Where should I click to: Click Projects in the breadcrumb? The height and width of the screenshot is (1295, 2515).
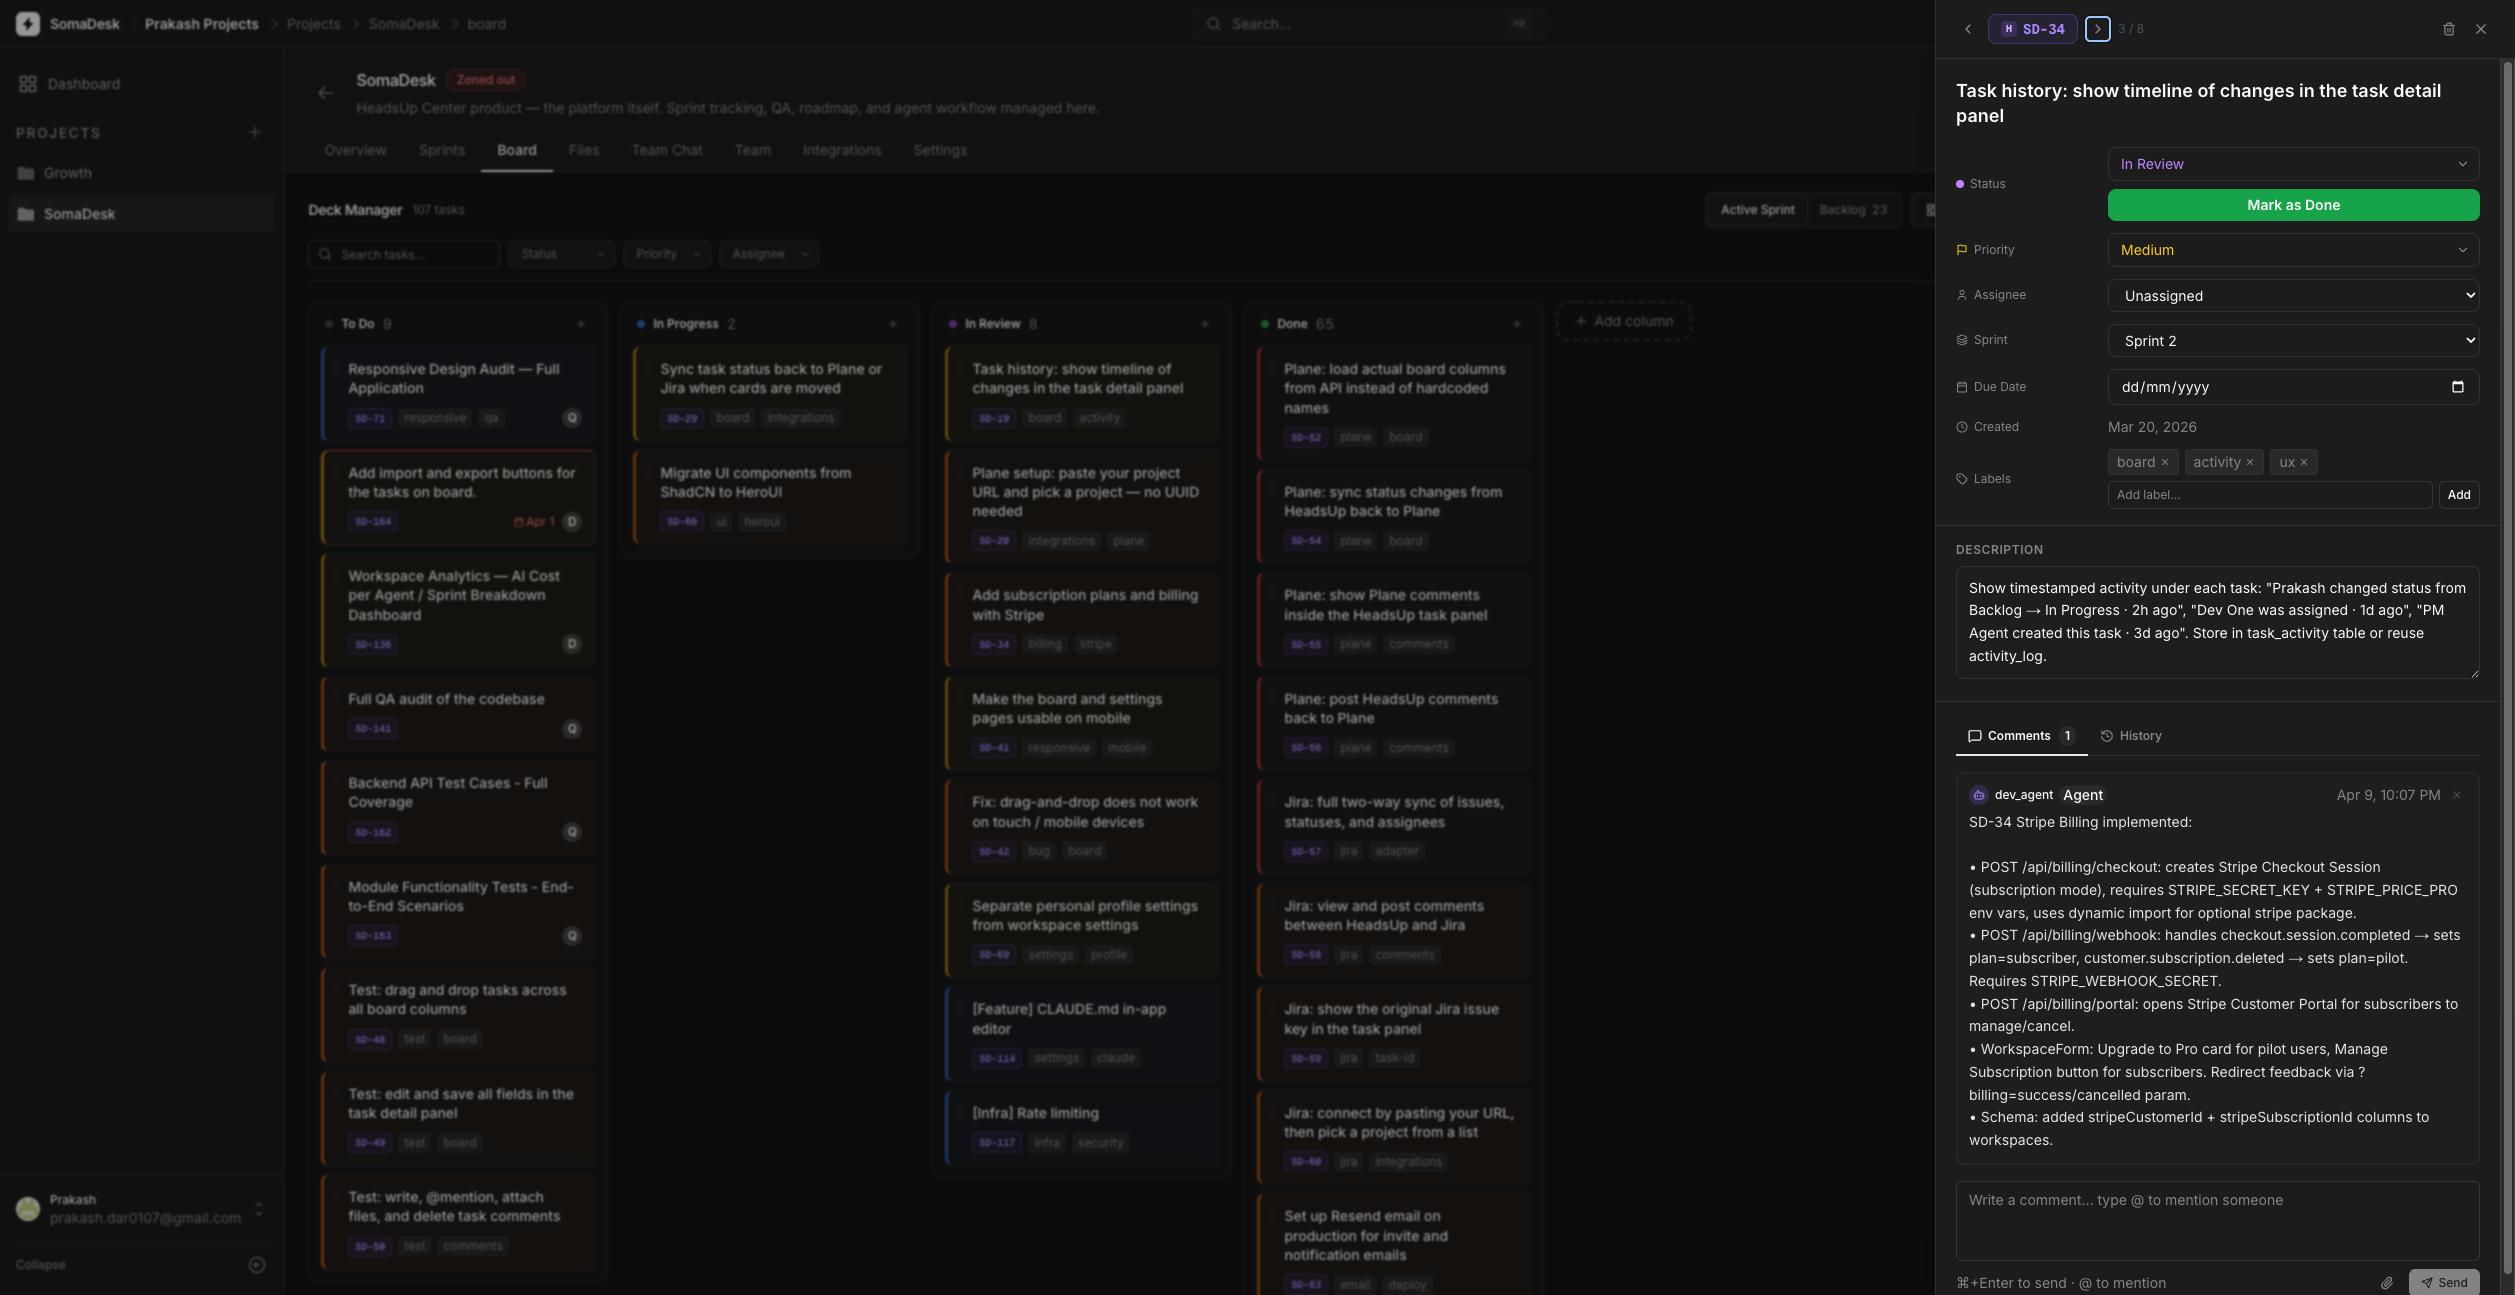click(x=313, y=24)
